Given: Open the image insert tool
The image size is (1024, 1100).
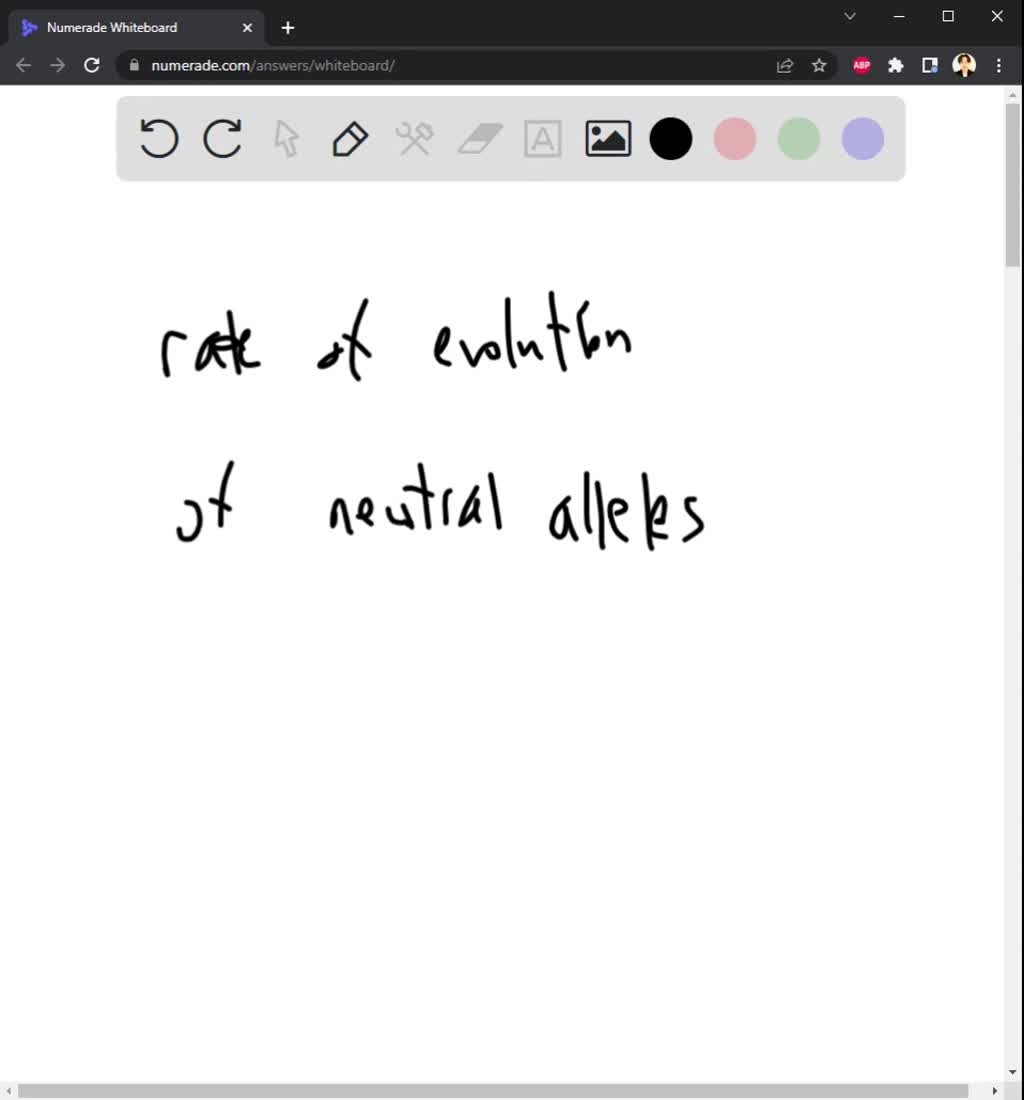Looking at the screenshot, I should click(x=606, y=139).
